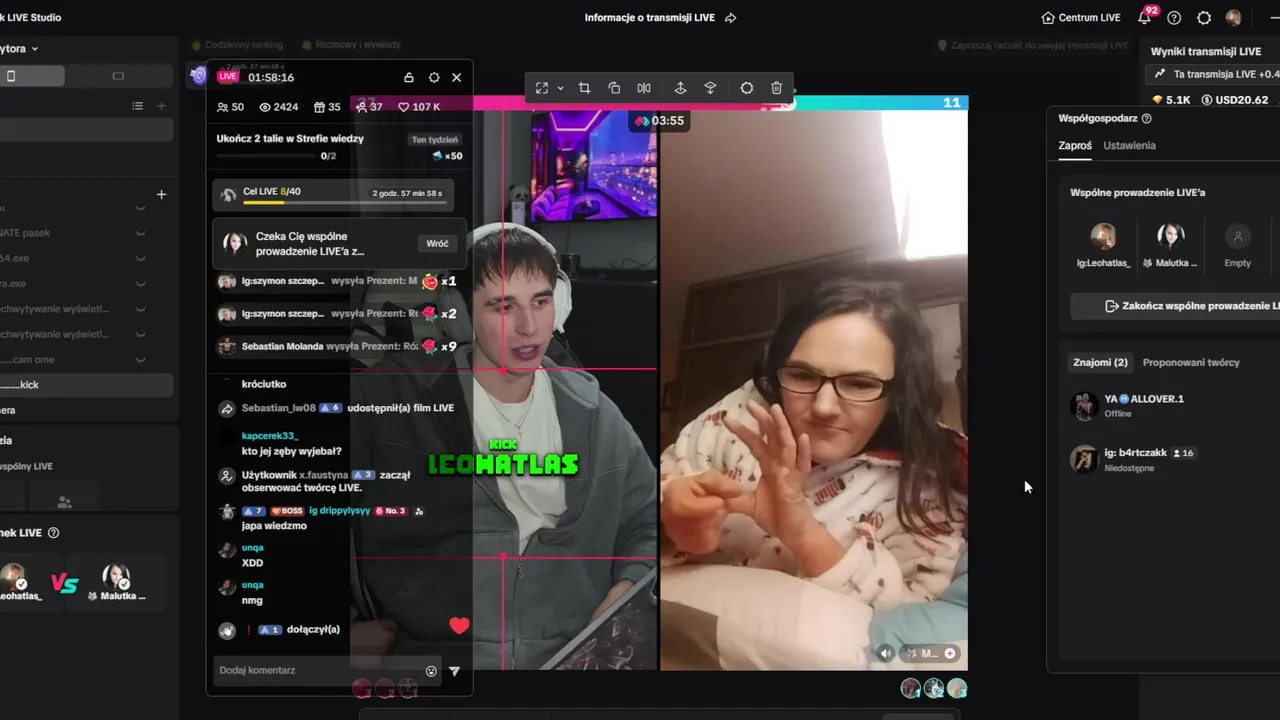Open top gifter avatar ranked 1
The image size is (1280, 720).
pyautogui.click(x=910, y=688)
